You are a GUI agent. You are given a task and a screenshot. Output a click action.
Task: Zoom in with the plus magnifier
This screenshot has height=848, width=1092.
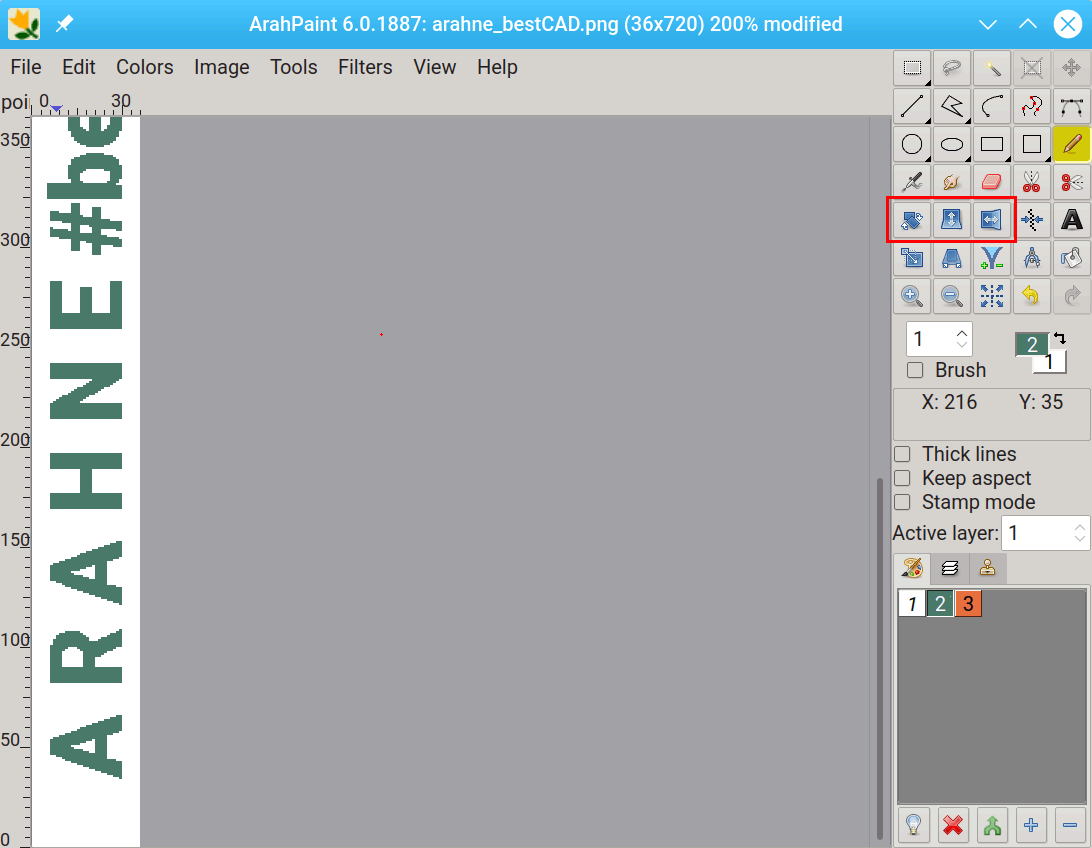tap(912, 296)
